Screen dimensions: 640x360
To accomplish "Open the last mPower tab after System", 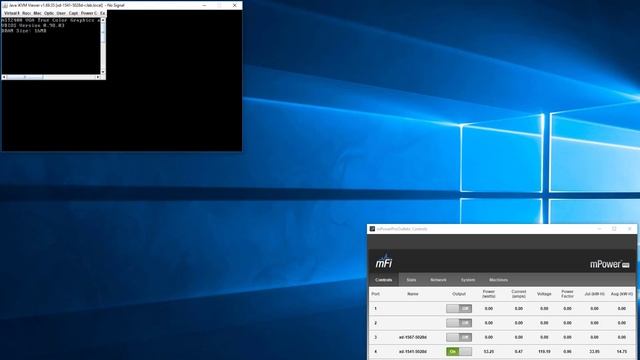I will 498,280.
